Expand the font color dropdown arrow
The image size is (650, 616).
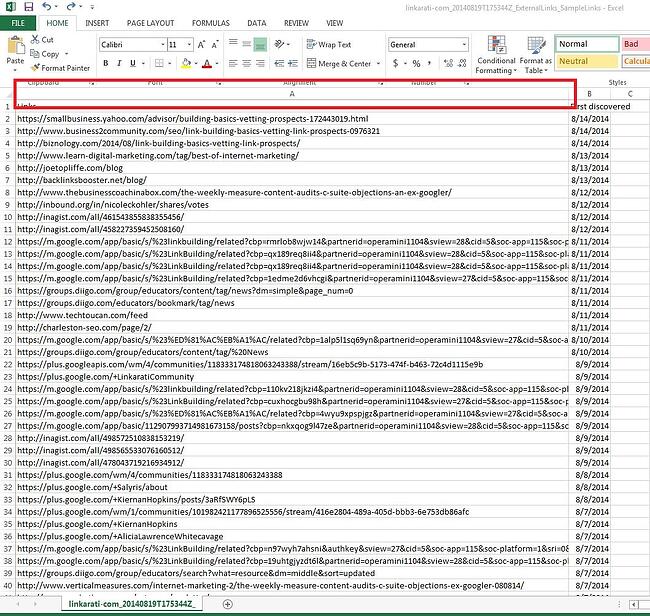click(x=216, y=63)
